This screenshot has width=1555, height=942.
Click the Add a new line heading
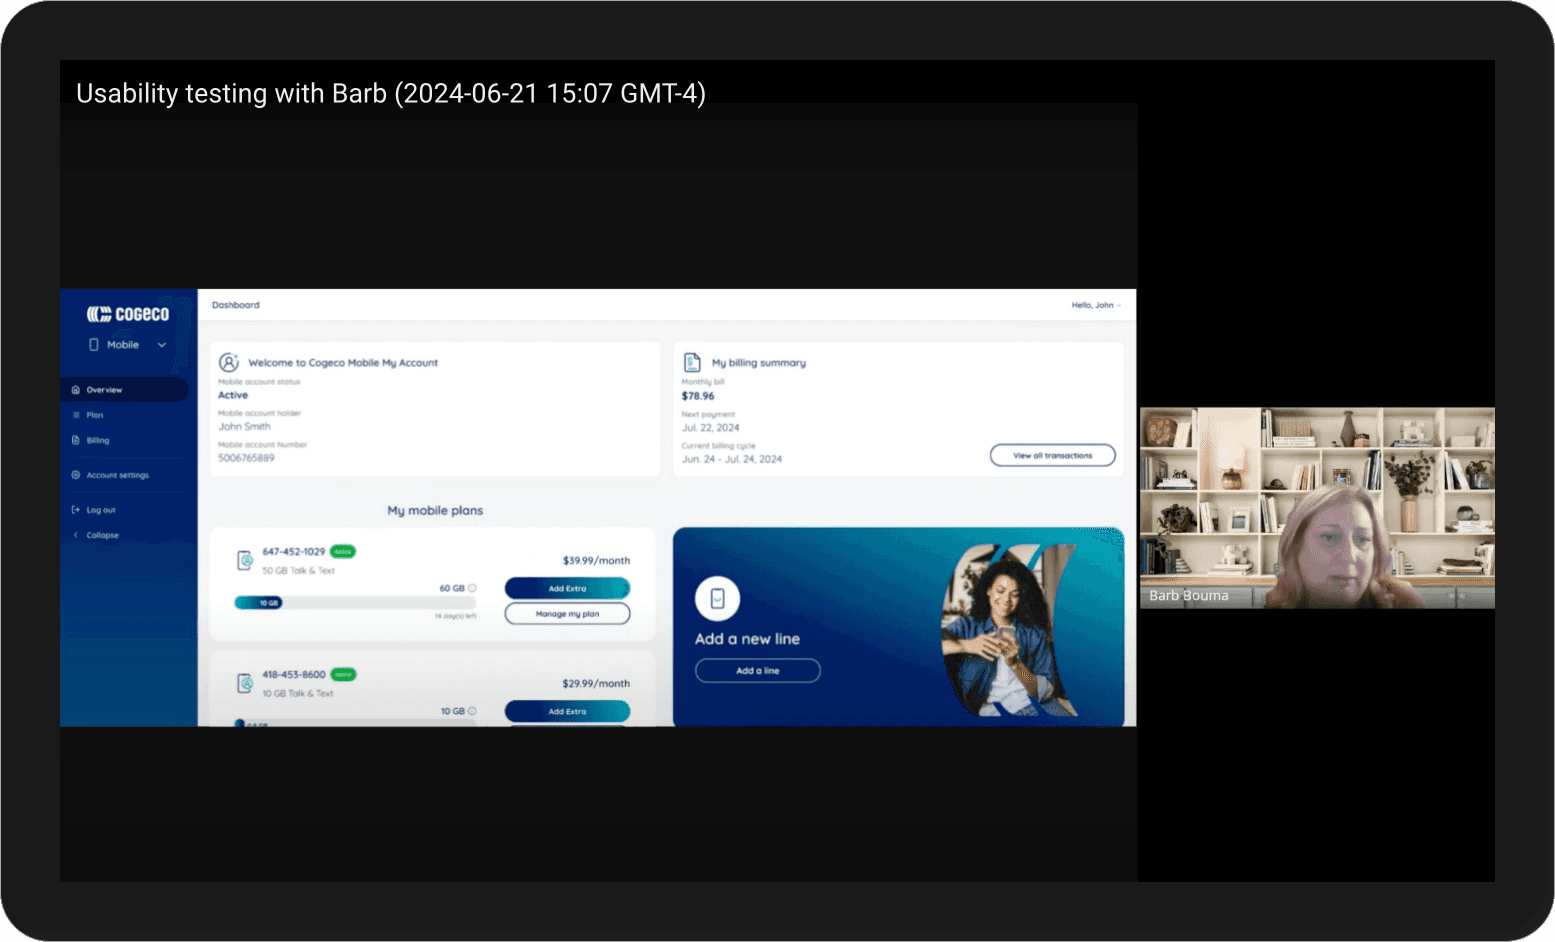(x=747, y=639)
